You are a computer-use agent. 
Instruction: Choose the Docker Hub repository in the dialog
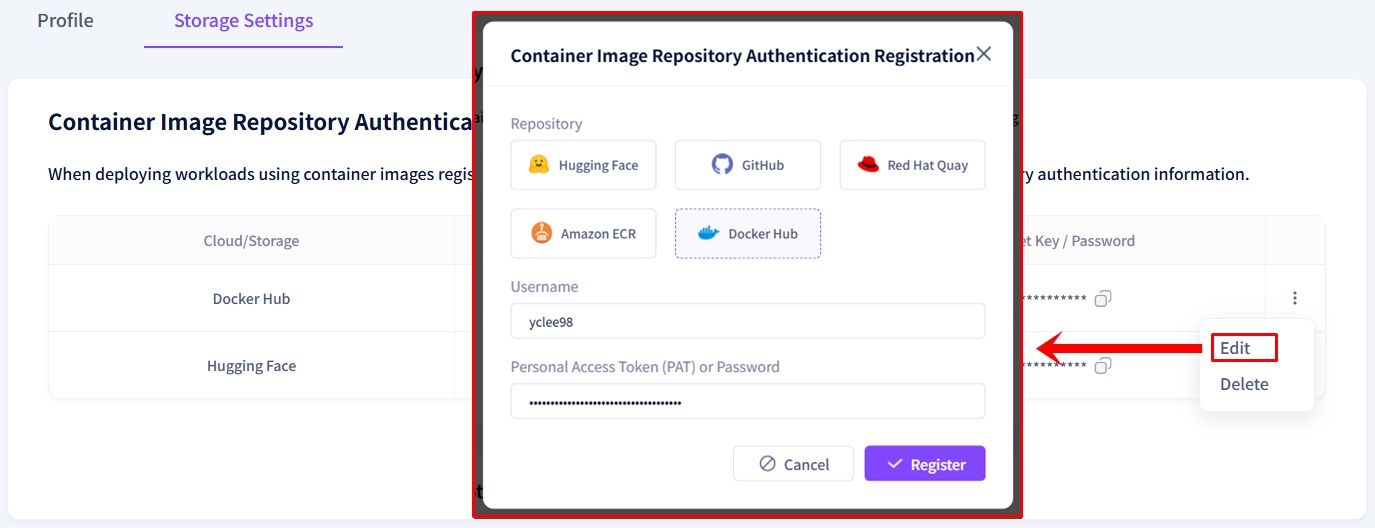(747, 234)
